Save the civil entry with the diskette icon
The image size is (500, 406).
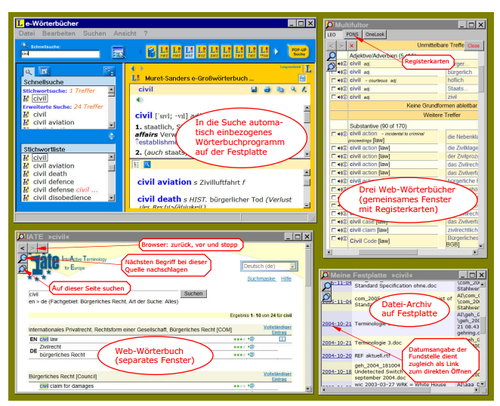254,89
